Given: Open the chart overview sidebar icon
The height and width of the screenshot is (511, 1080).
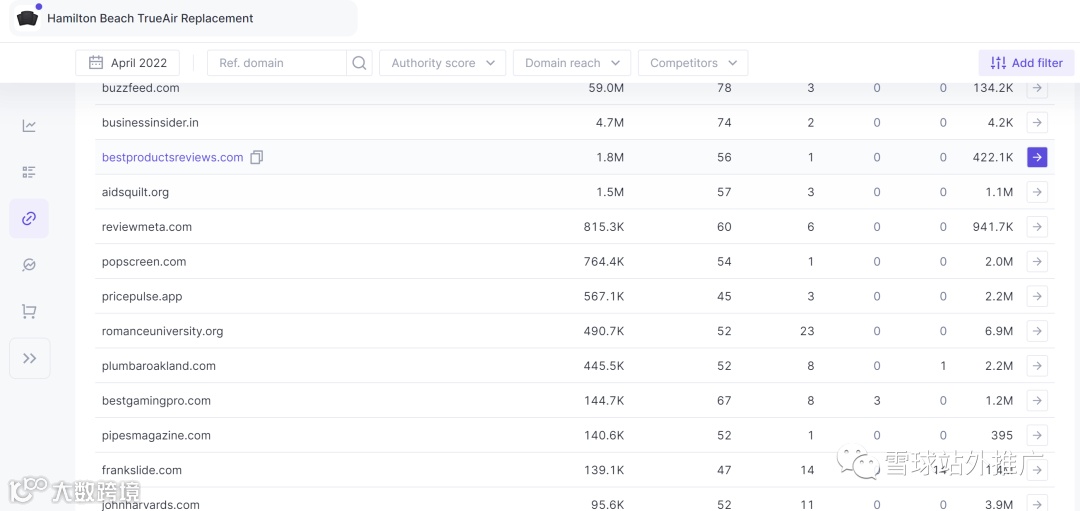Looking at the screenshot, I should click(29, 125).
